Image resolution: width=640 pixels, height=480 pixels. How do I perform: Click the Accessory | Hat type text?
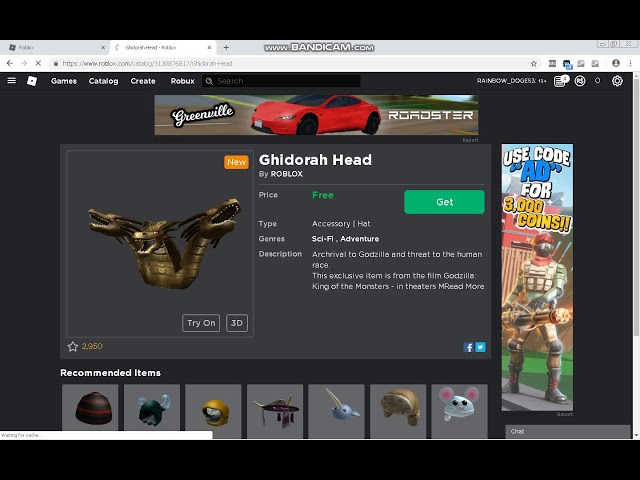(341, 224)
